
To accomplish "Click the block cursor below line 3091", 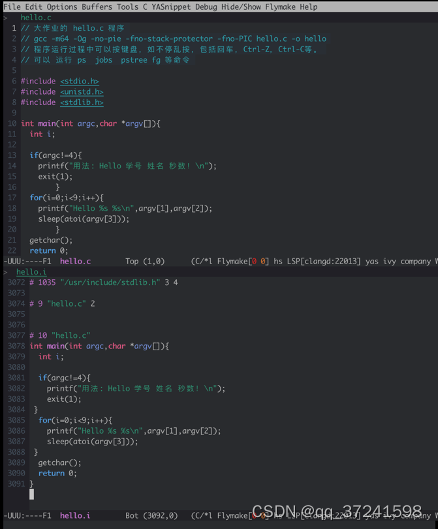I will click(x=31, y=495).
